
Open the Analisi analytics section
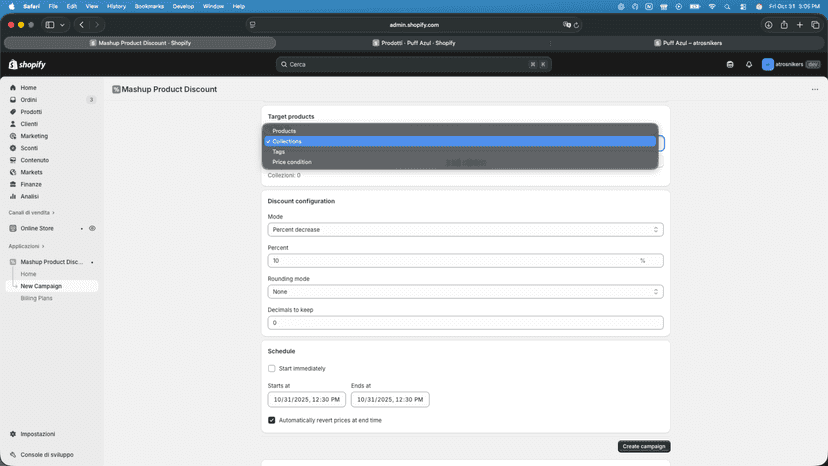click(x=30, y=197)
